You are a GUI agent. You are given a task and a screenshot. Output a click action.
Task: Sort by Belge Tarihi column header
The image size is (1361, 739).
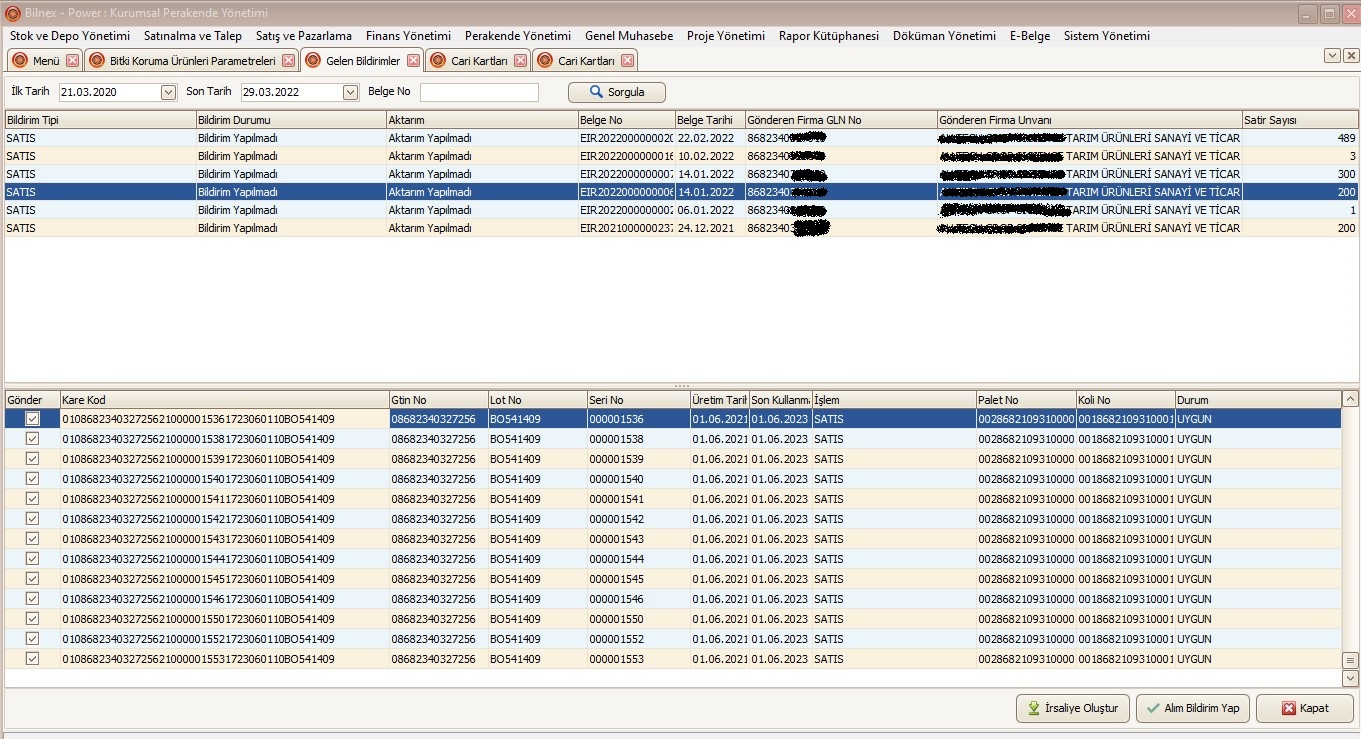coord(709,120)
